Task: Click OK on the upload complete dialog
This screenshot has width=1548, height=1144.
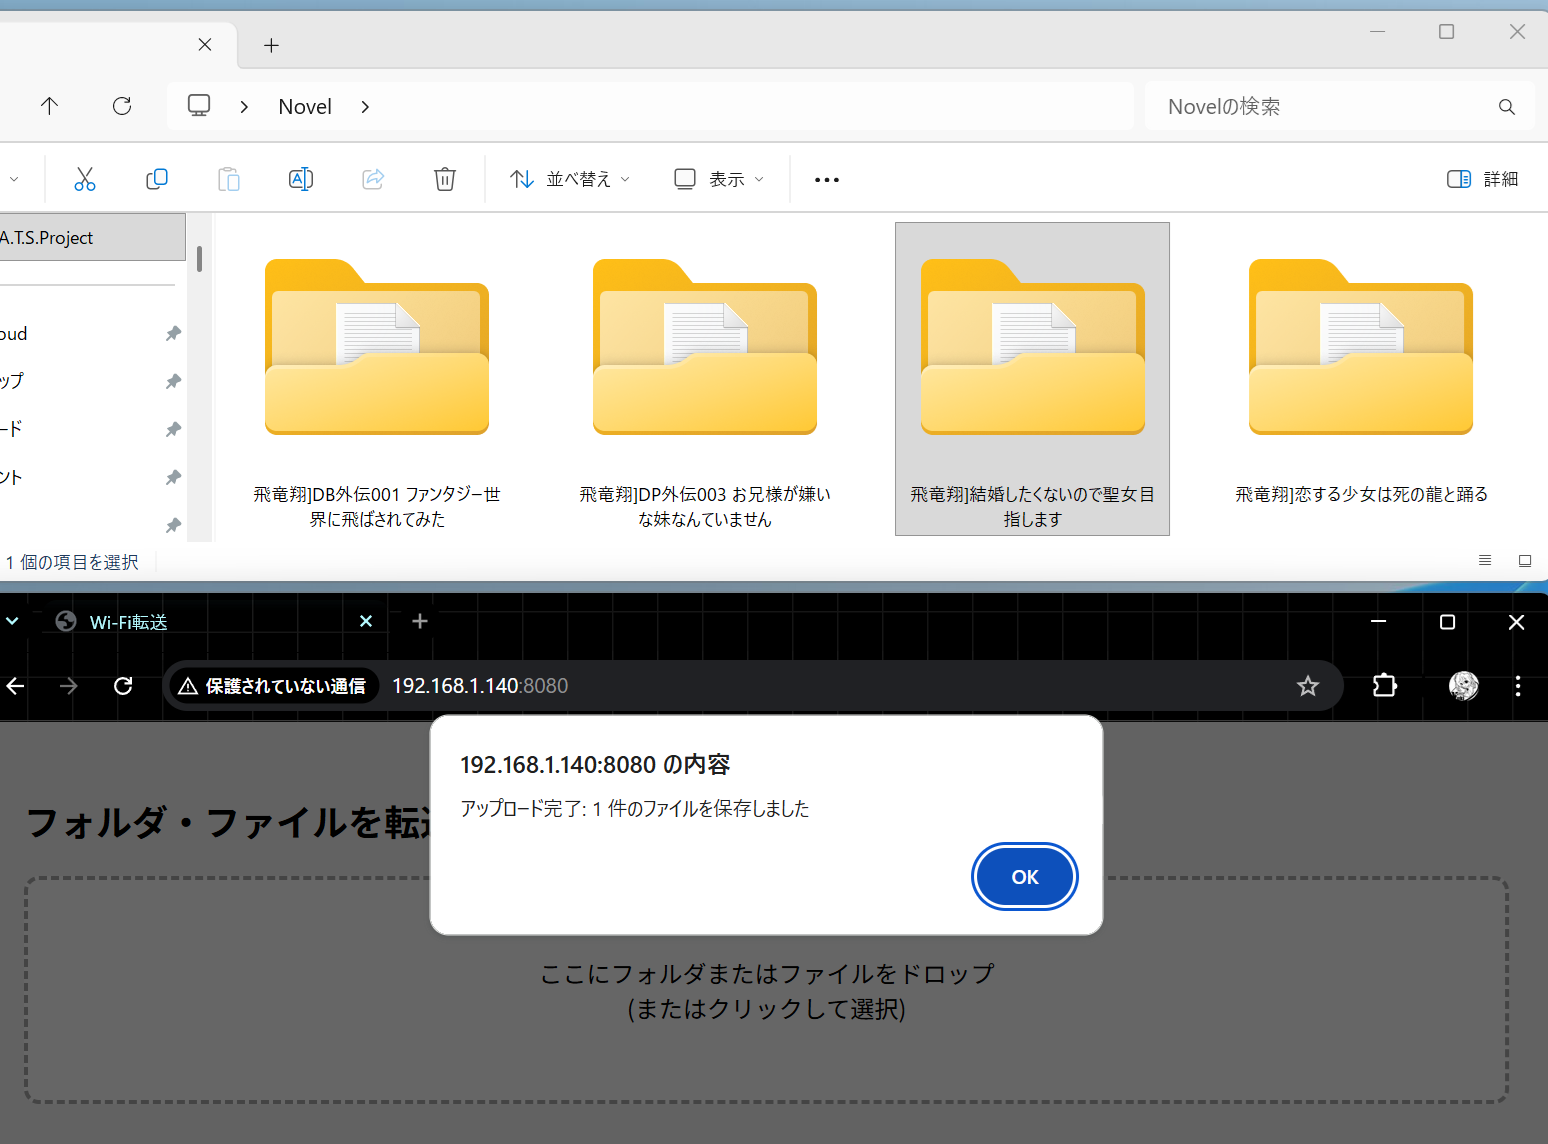Action: pos(1024,876)
